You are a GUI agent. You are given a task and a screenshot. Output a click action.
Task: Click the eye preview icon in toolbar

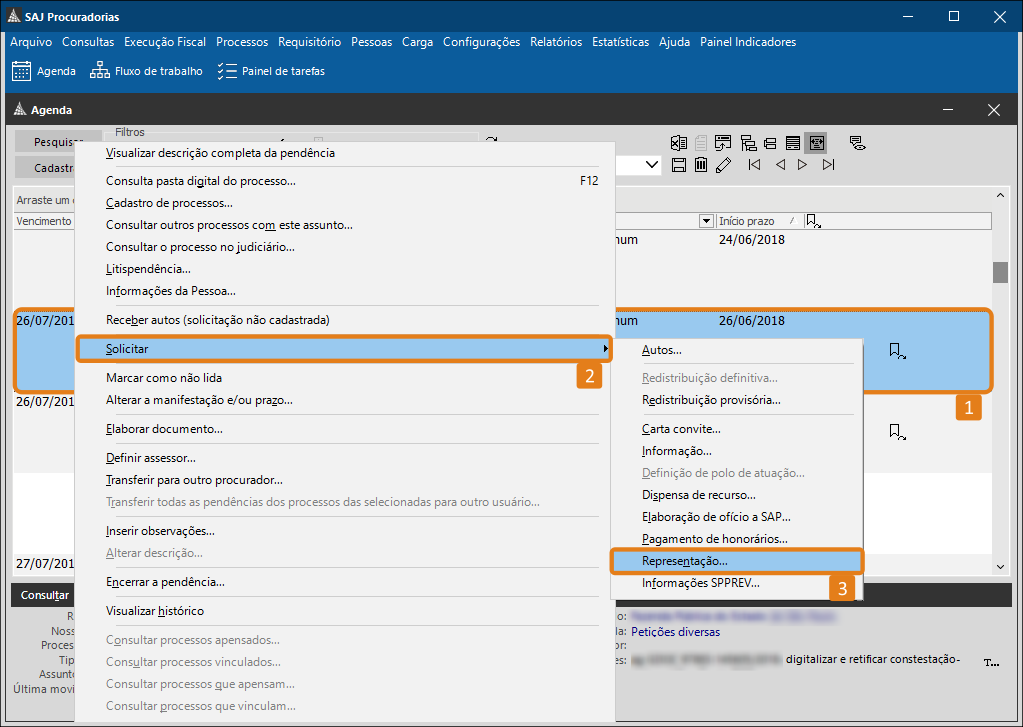coord(857,143)
